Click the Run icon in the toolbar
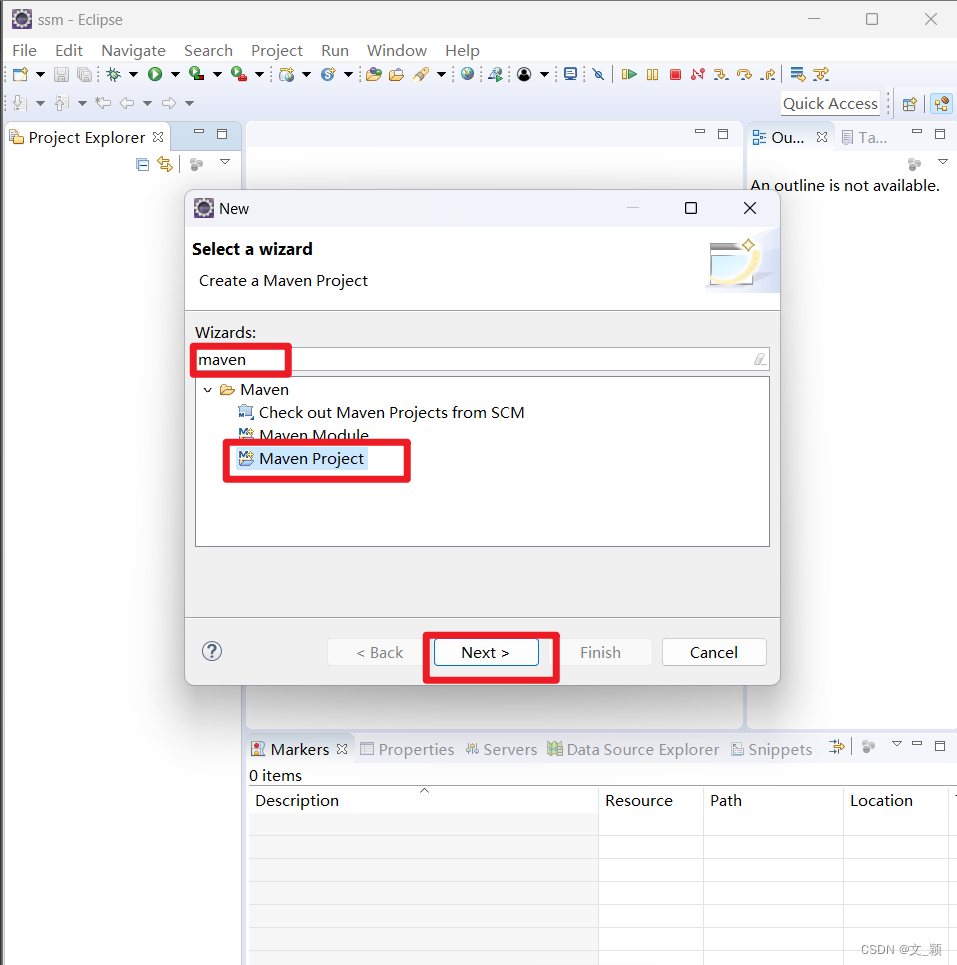 click(155, 74)
